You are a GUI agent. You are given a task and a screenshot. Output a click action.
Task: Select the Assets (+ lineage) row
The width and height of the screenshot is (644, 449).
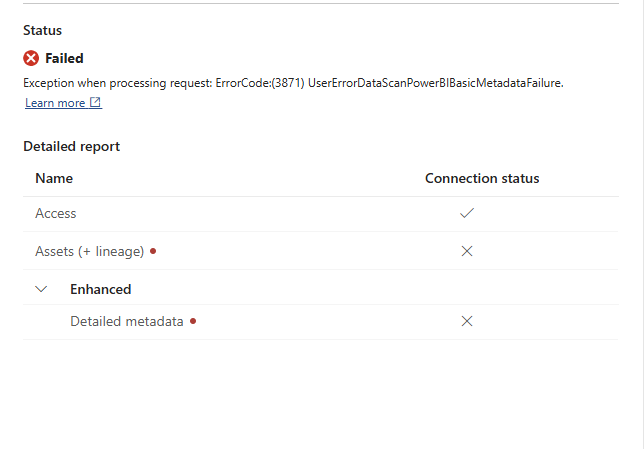(x=90, y=251)
